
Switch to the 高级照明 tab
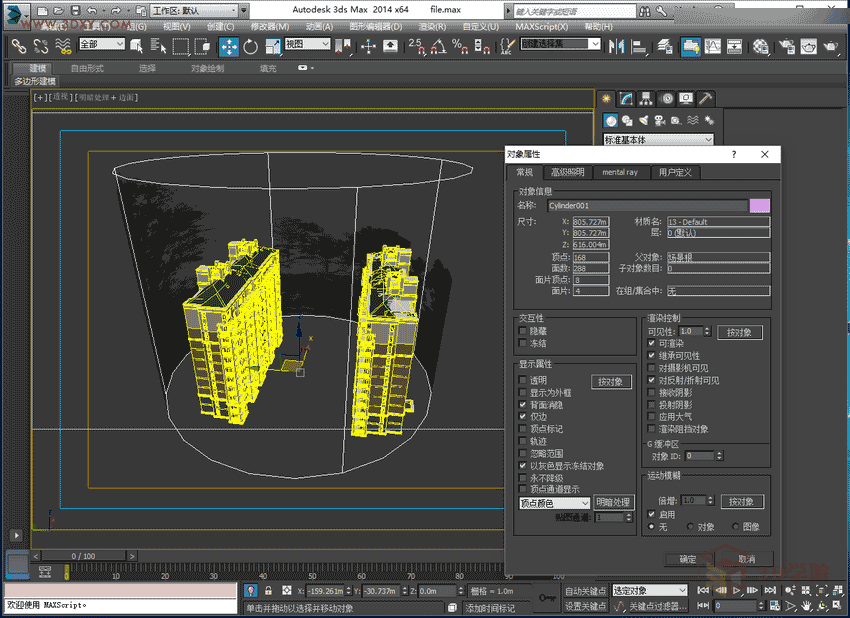click(x=567, y=172)
